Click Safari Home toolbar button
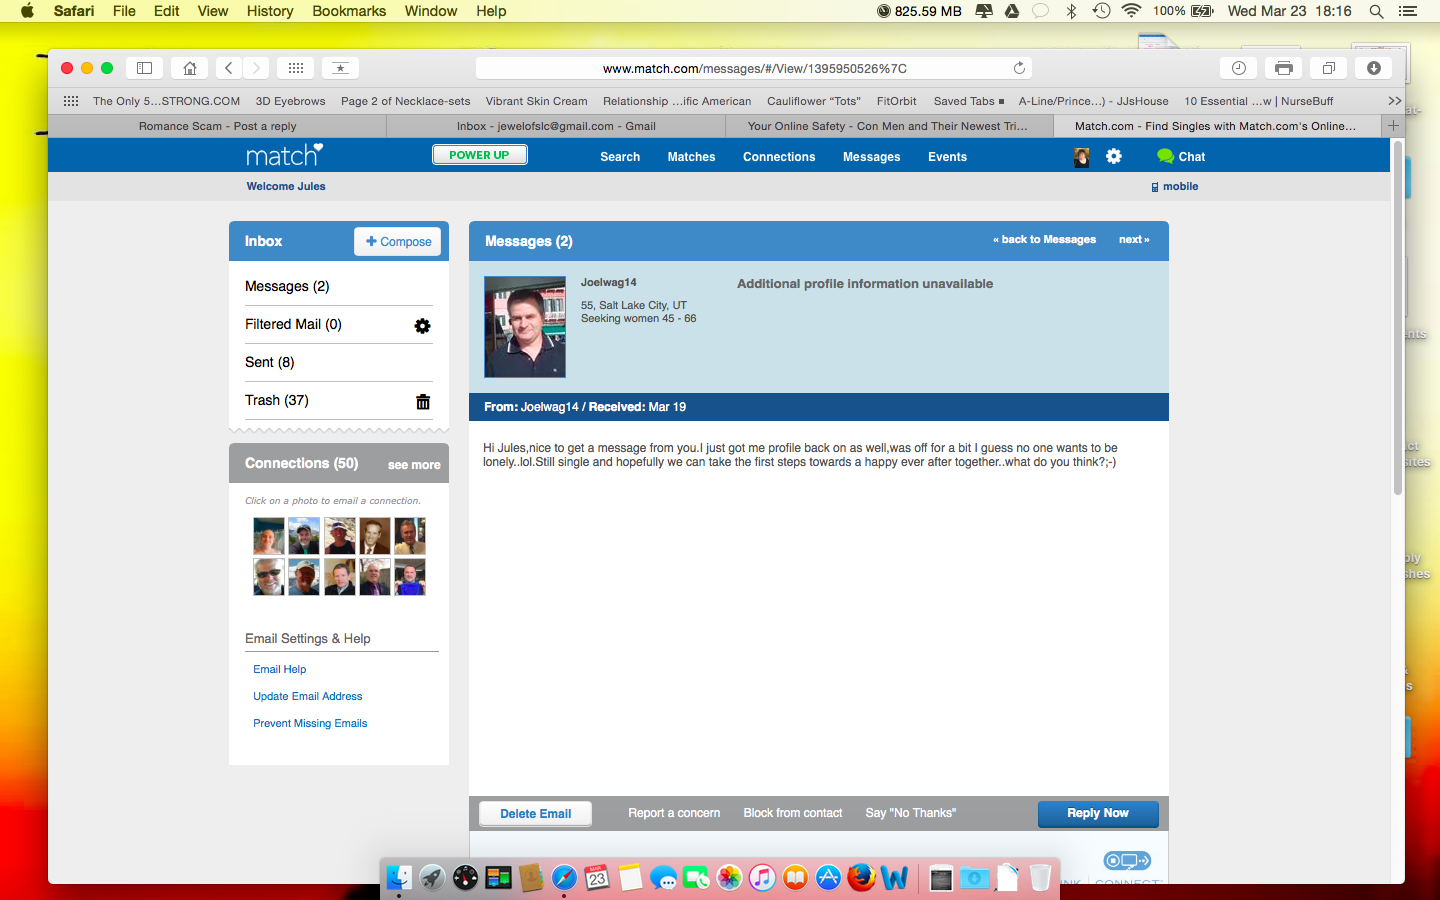1440x900 pixels. pyautogui.click(x=189, y=68)
